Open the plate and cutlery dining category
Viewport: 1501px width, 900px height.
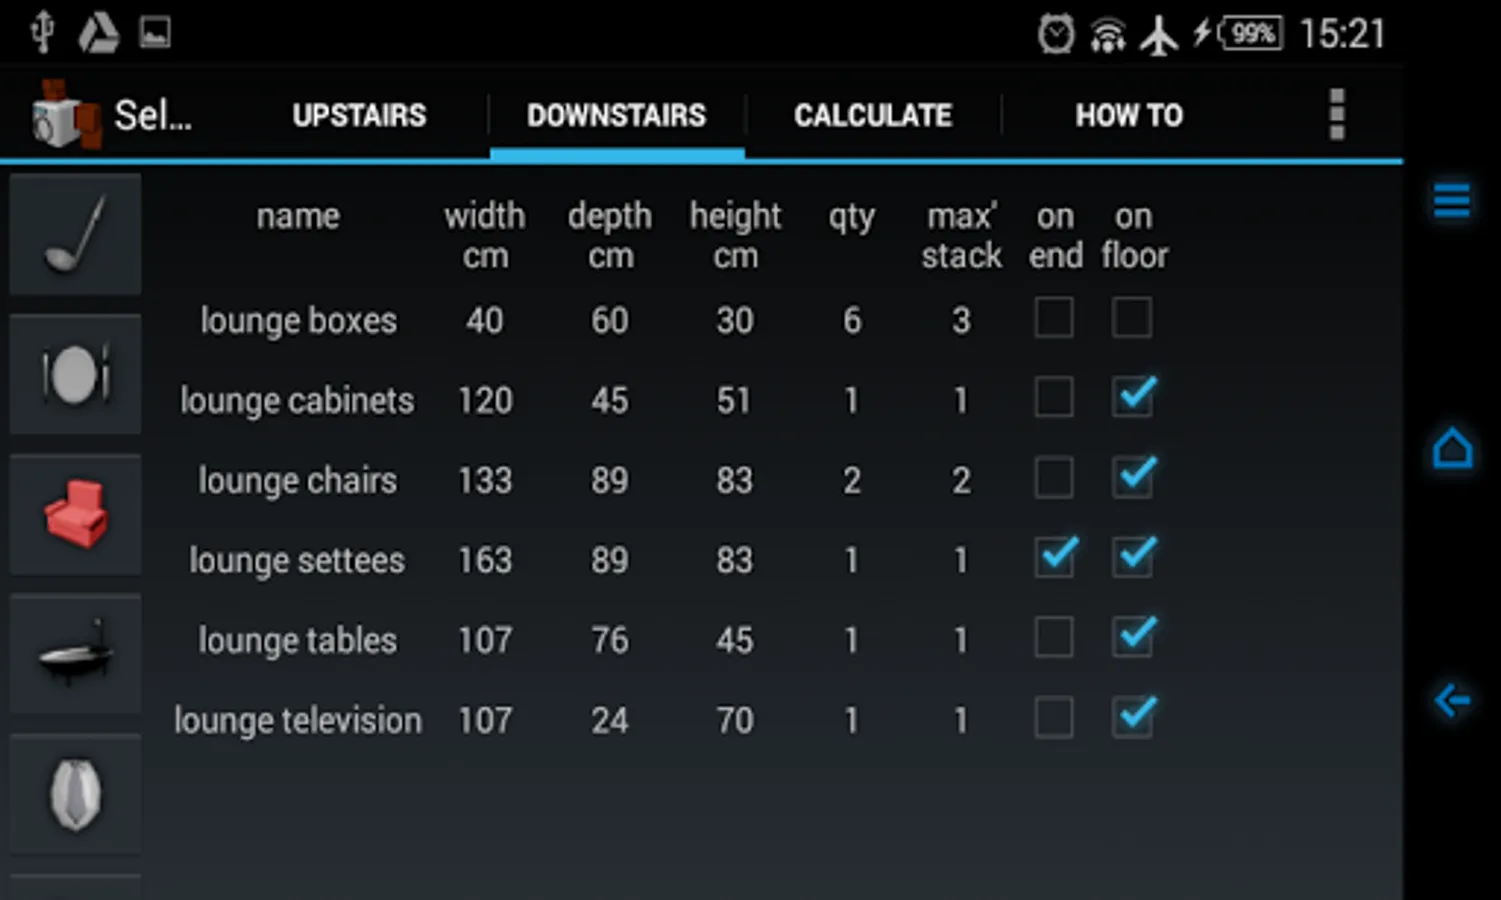coord(75,375)
